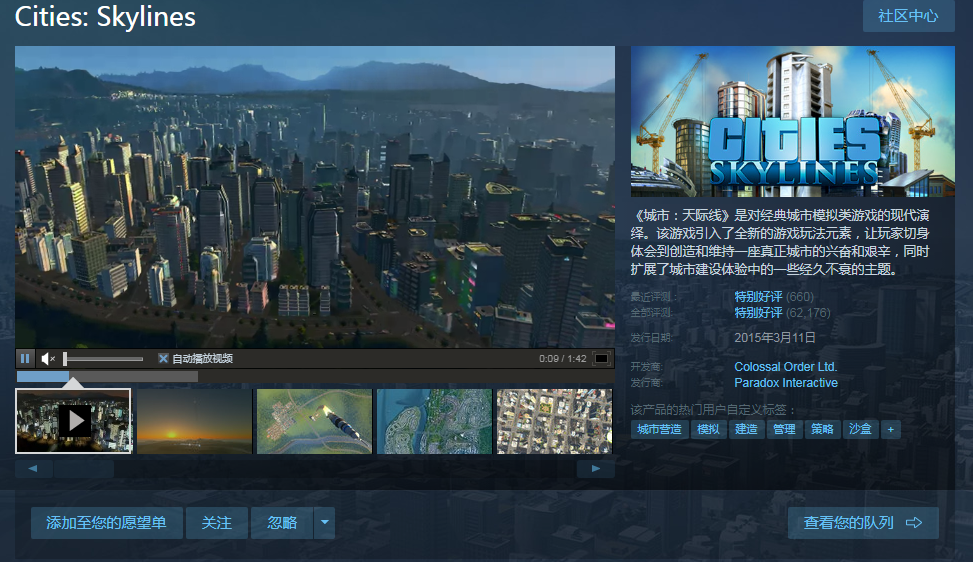Screen dimensions: 973x562
Task: Open developer Colossal Order Ltd. link
Action: [786, 367]
